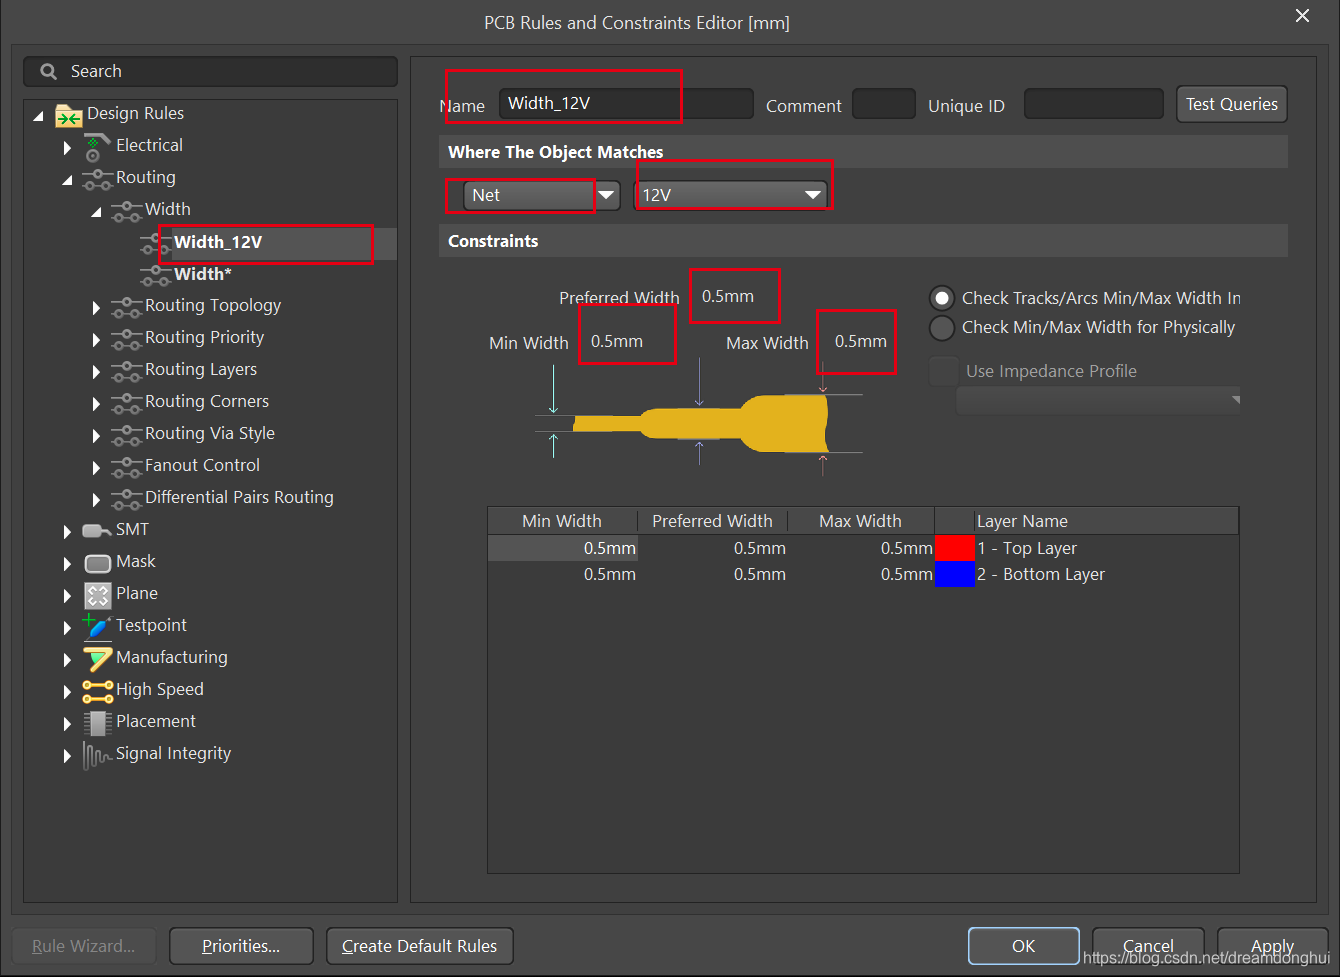Click the Width_12V rule icon
The image size is (1340, 977).
click(155, 242)
